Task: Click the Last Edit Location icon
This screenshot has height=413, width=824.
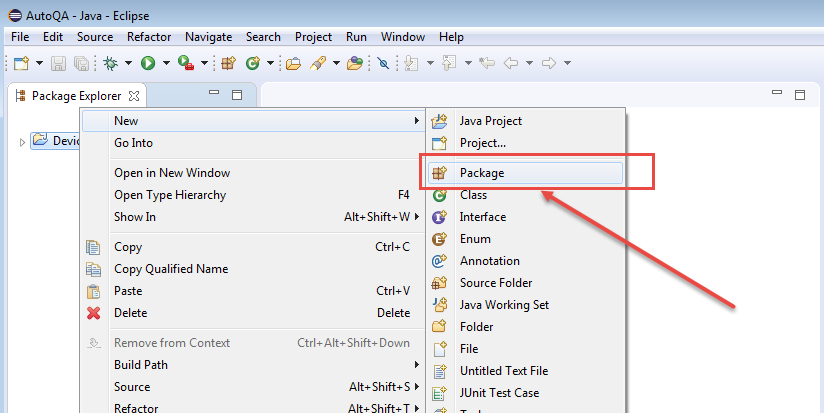Action: coord(487,63)
